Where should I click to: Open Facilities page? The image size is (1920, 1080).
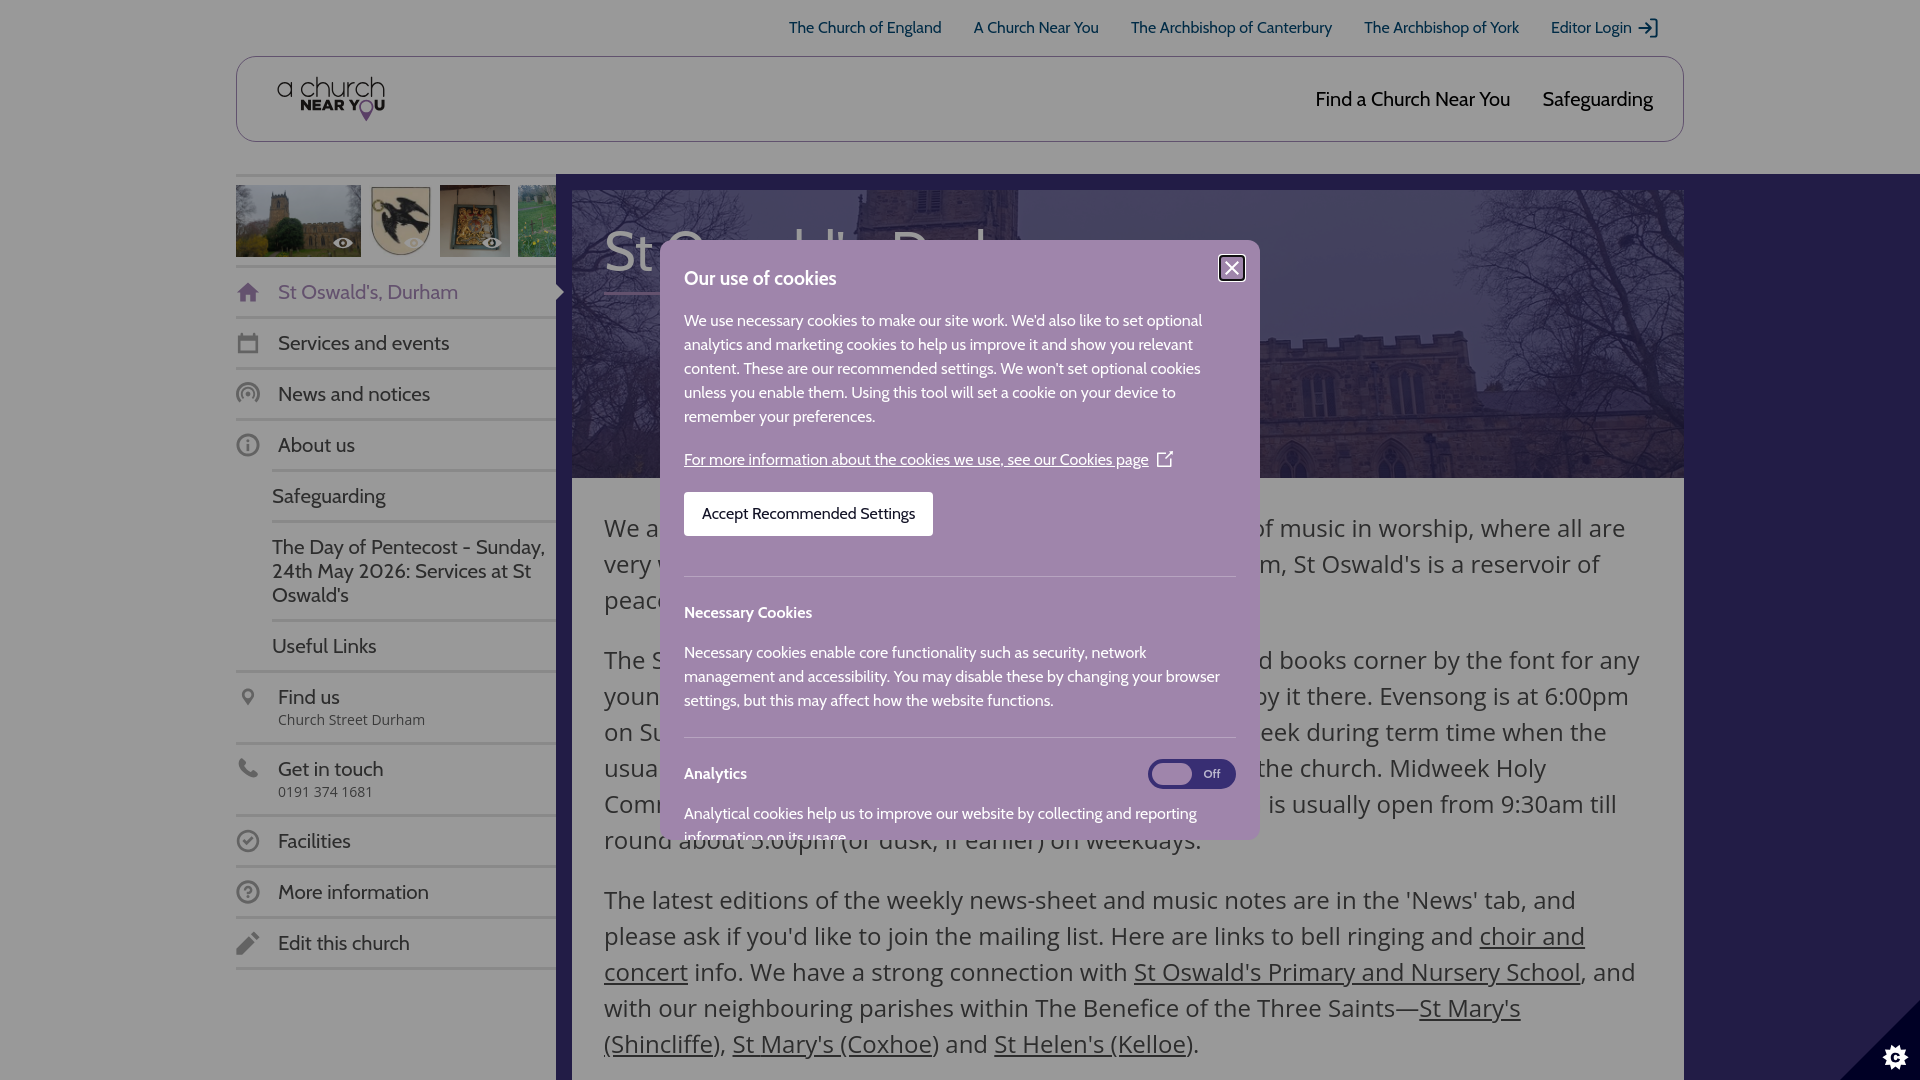[396, 842]
